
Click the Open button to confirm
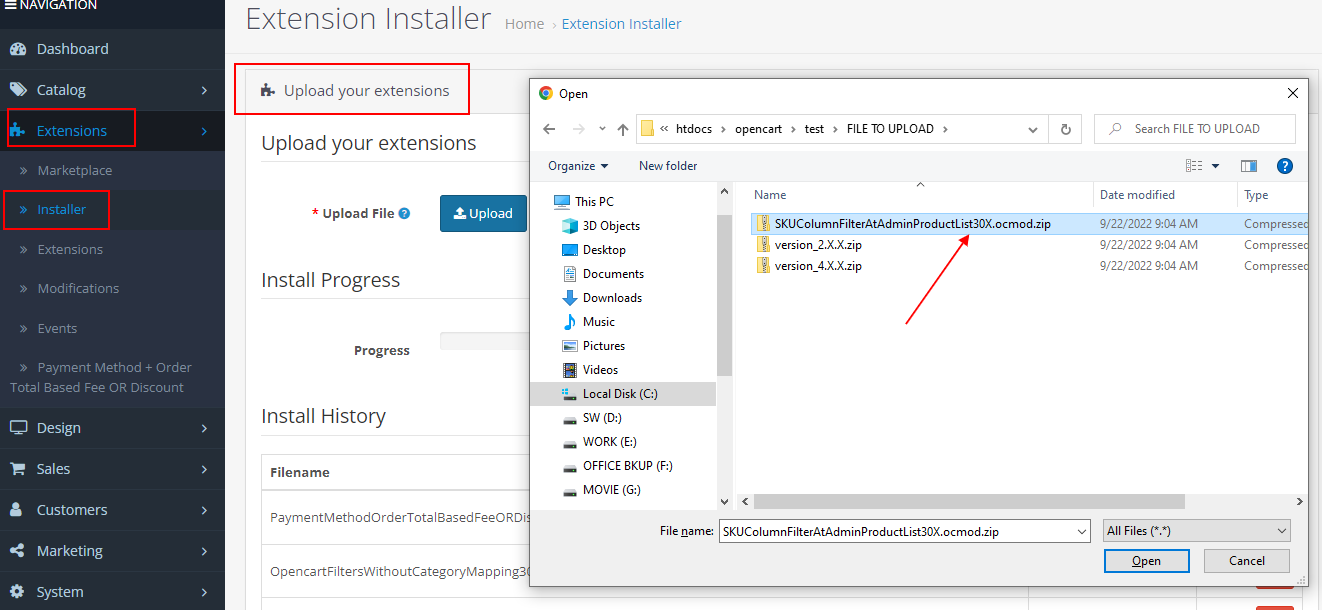[x=1146, y=561]
